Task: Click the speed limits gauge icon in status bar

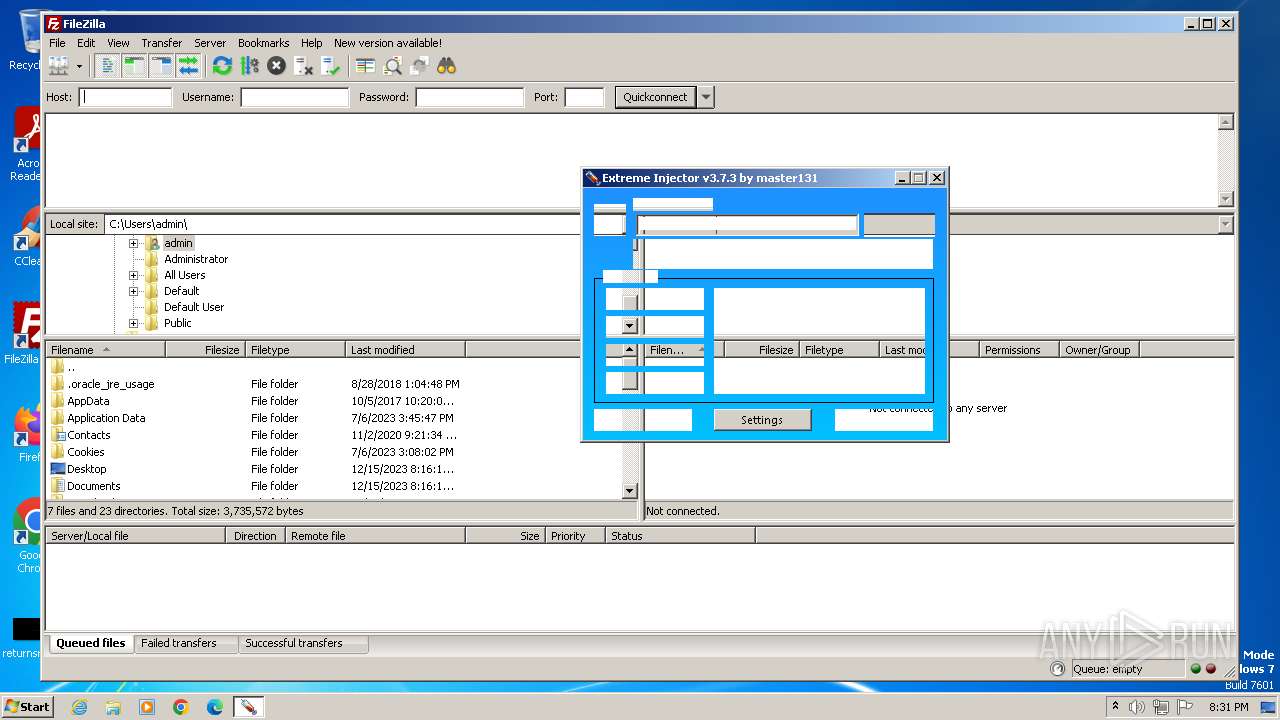Action: point(1058,669)
